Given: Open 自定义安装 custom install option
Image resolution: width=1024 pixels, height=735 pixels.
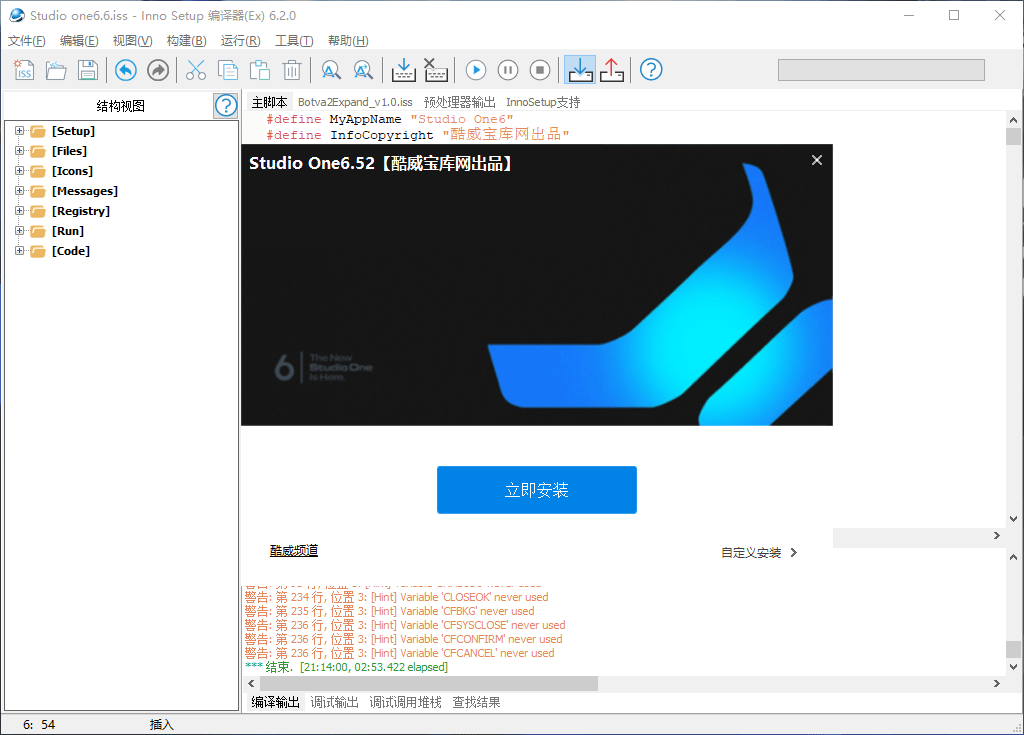Looking at the screenshot, I should click(759, 553).
